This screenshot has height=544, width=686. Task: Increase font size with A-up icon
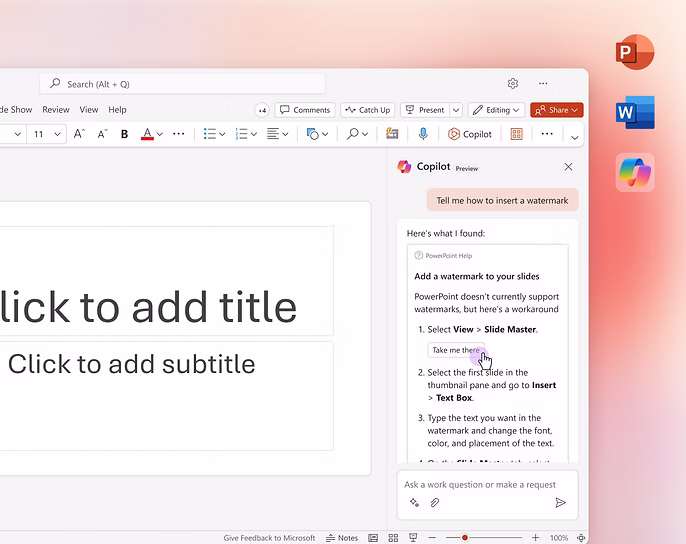(79, 134)
